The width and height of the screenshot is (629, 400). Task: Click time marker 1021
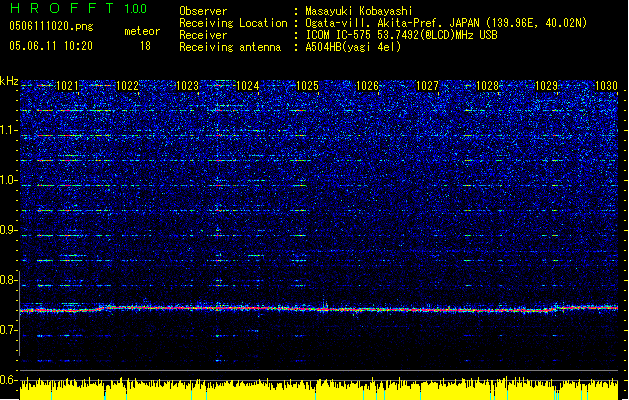point(67,86)
